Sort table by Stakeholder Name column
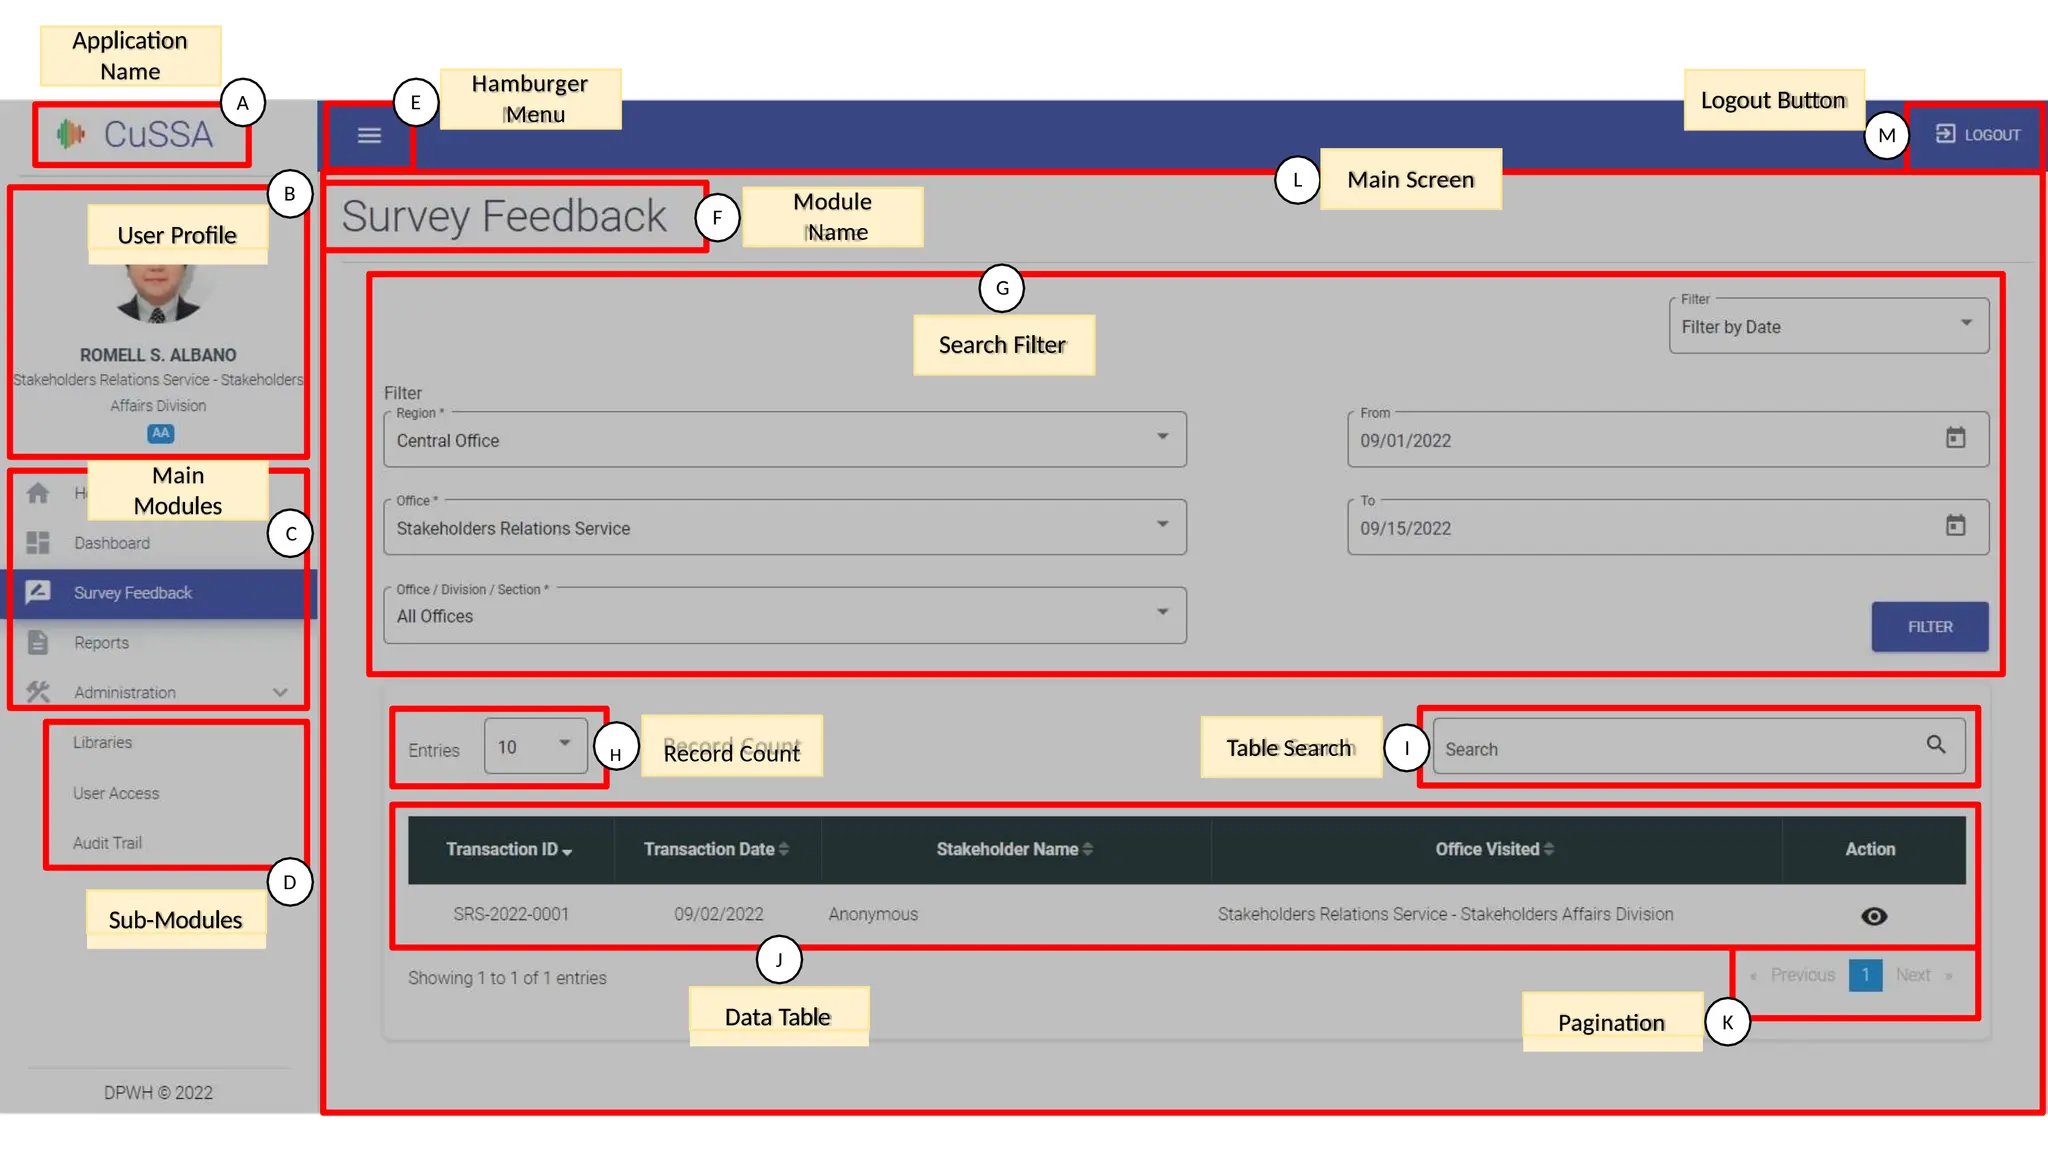 click(1014, 849)
